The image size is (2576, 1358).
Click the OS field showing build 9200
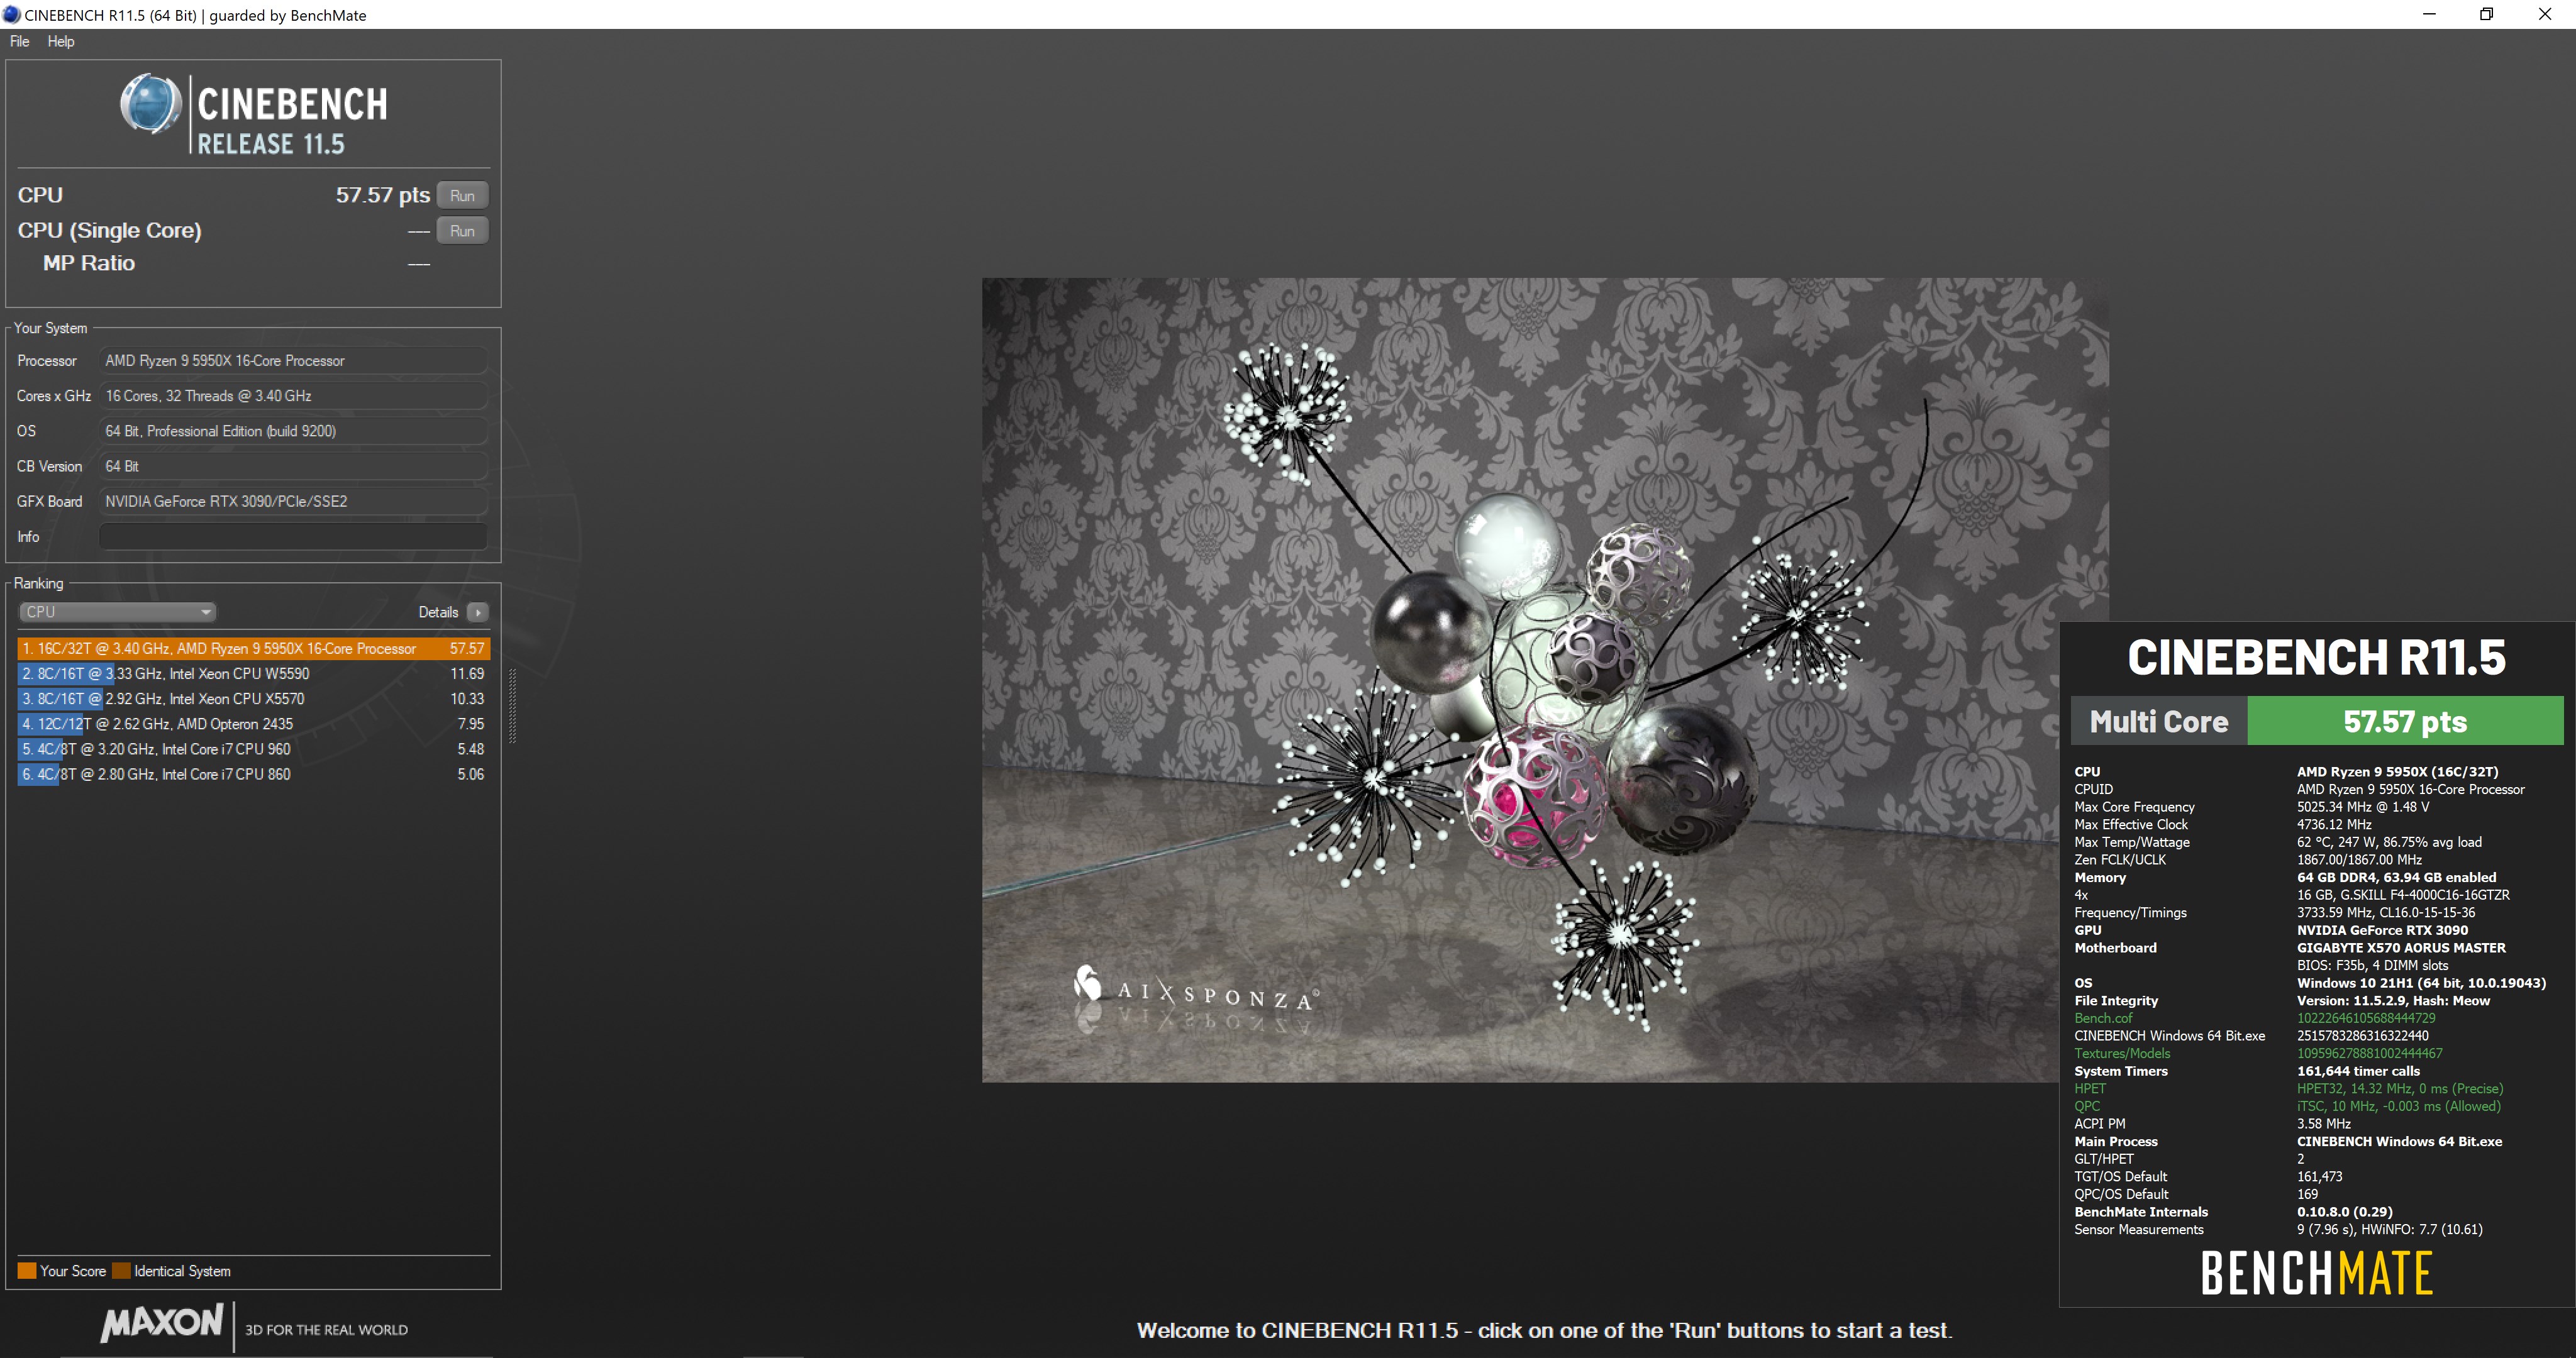[x=293, y=431]
